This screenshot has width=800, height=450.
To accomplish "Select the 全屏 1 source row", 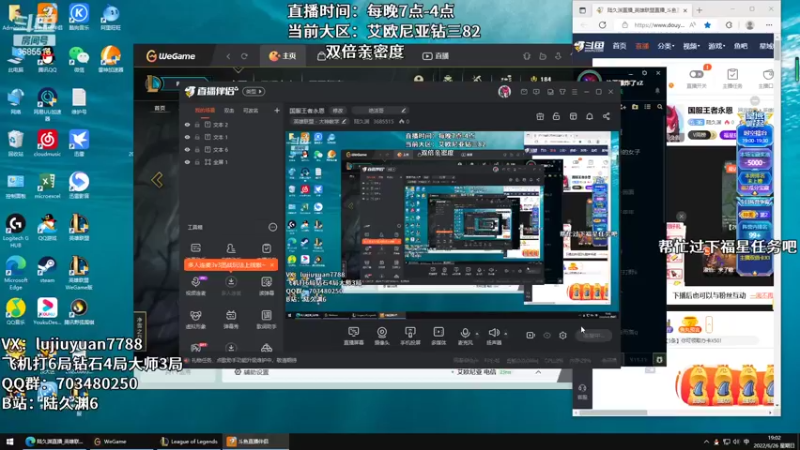I will pyautogui.click(x=232, y=162).
